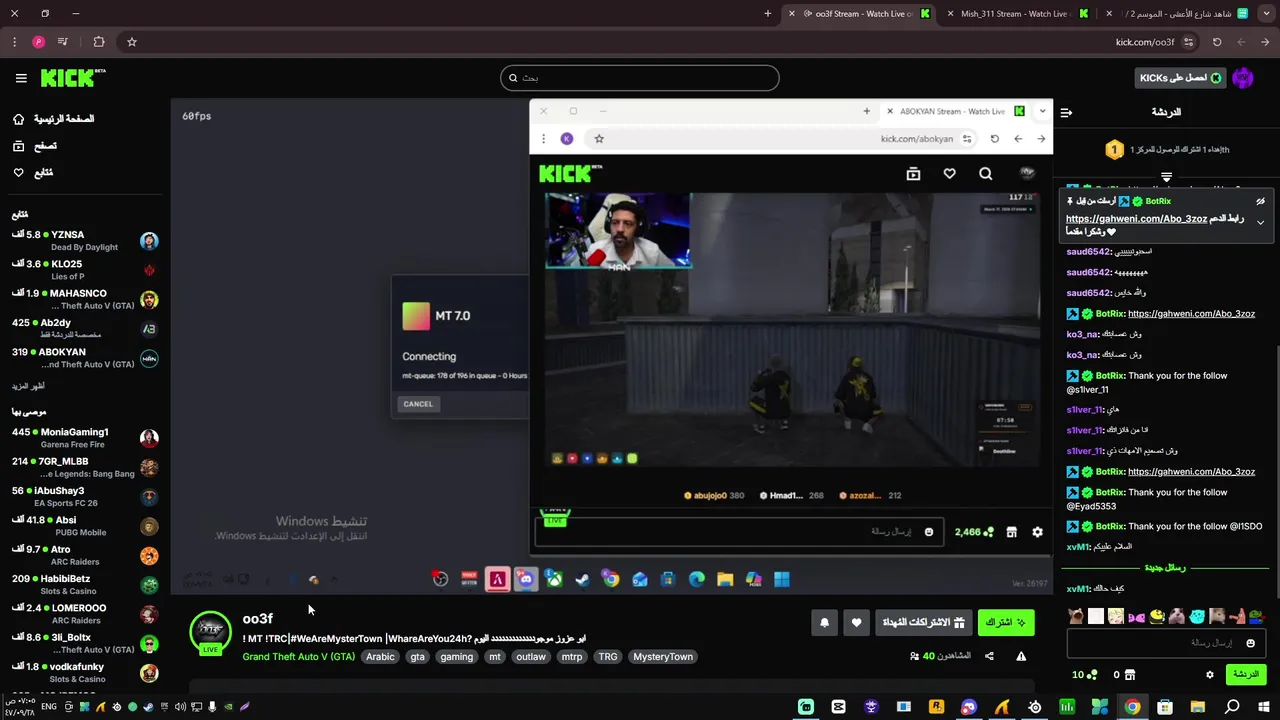Open browser extensions puzzle icon

[98, 42]
